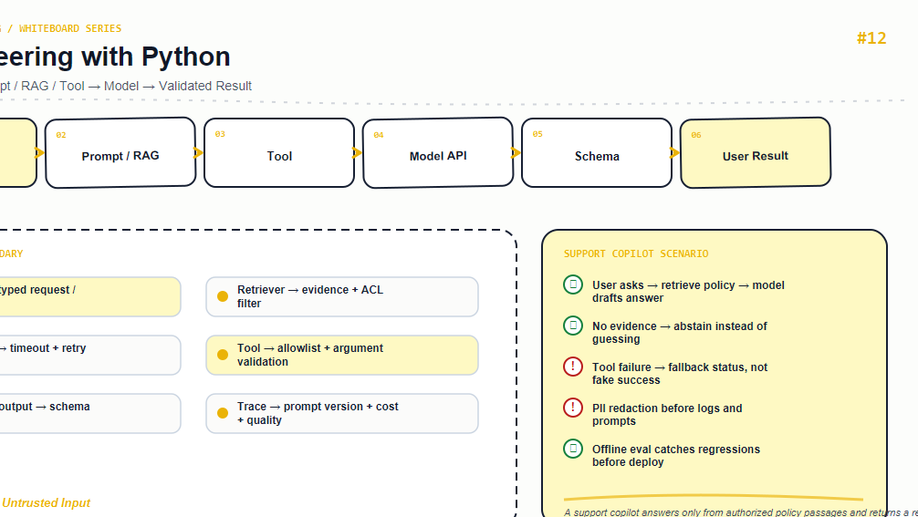Click the typed request card
918x517 pixels.
(90, 297)
